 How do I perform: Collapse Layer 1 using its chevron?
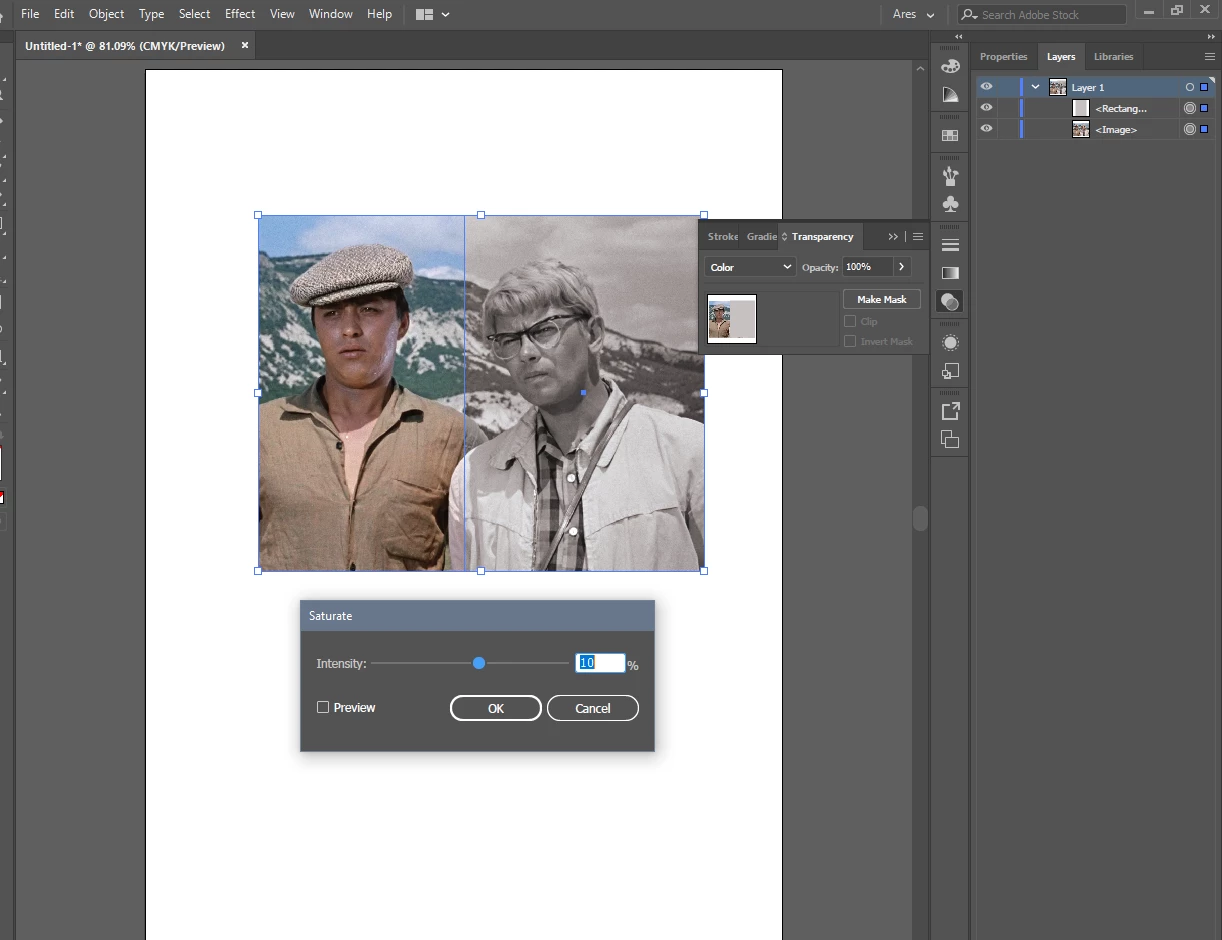point(1035,87)
